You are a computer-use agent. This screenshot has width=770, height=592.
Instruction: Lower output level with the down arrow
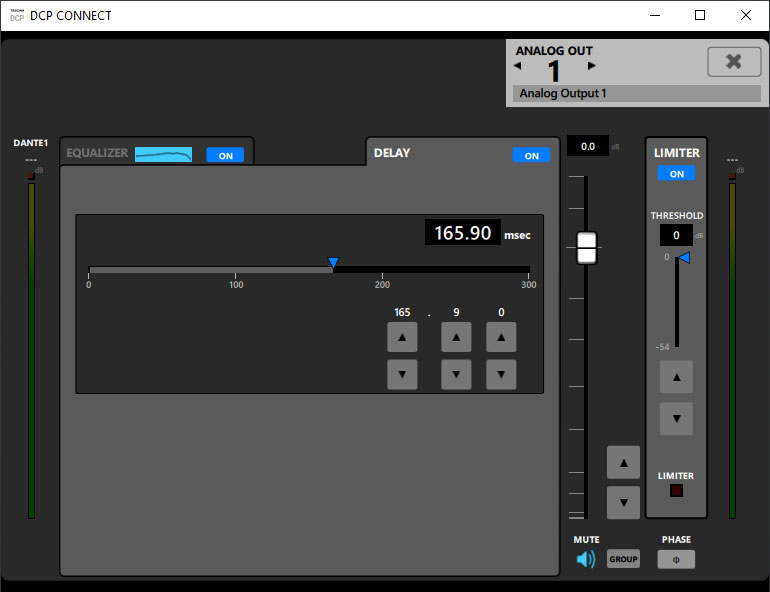pyautogui.click(x=623, y=503)
